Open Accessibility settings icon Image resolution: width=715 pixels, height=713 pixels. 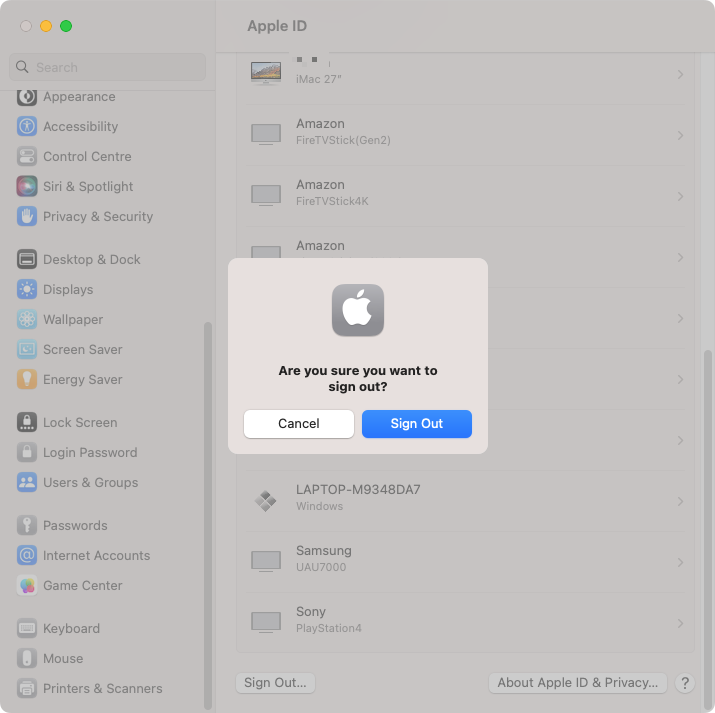coord(27,126)
